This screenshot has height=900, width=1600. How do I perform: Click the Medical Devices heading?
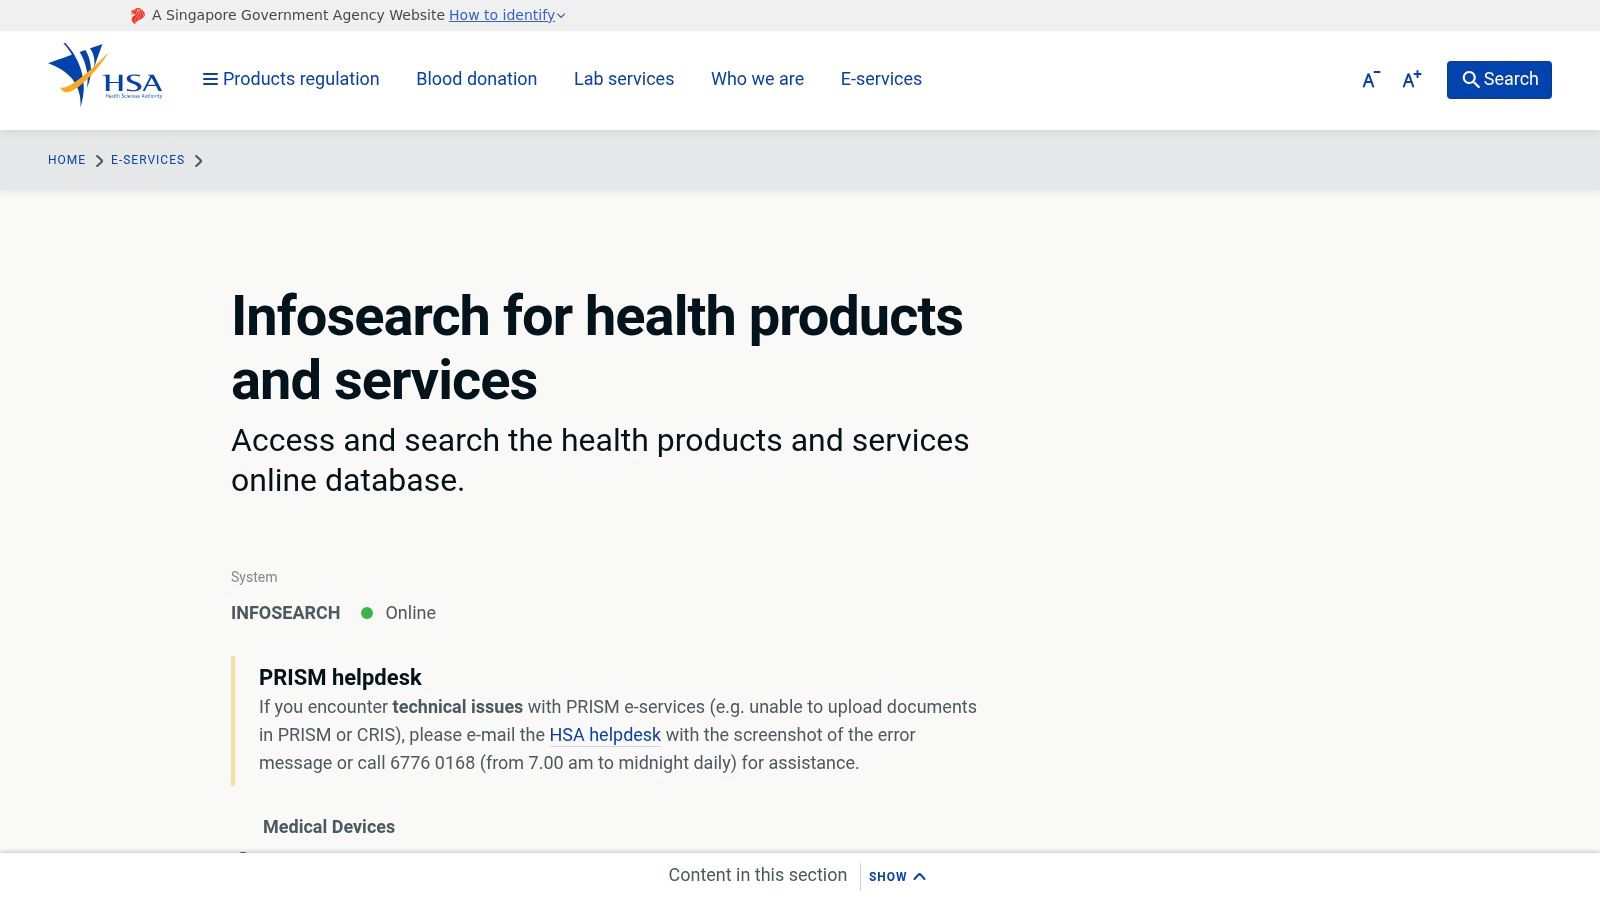[329, 827]
